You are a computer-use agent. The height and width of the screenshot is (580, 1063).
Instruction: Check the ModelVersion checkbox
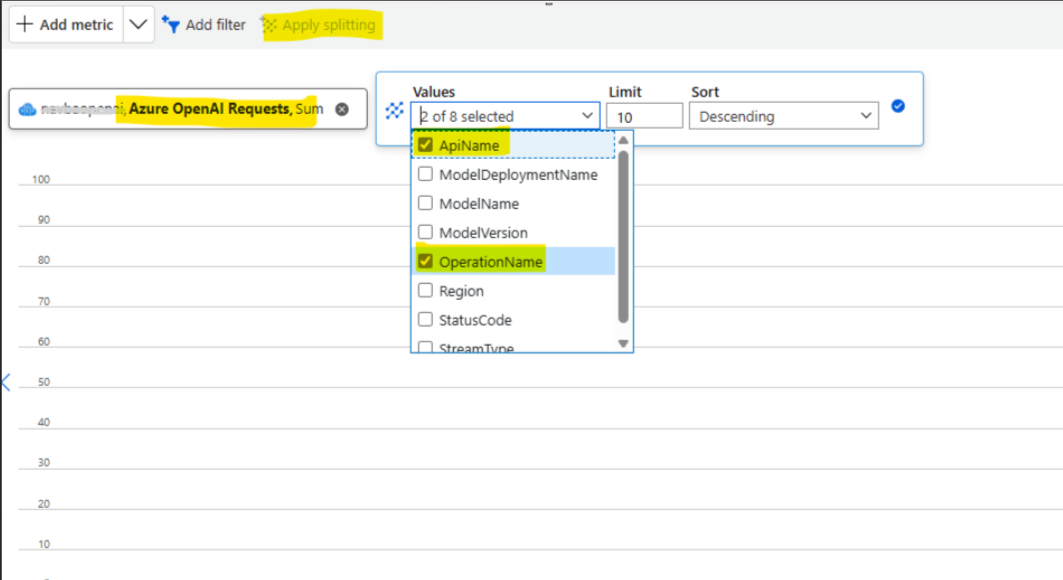coord(425,232)
